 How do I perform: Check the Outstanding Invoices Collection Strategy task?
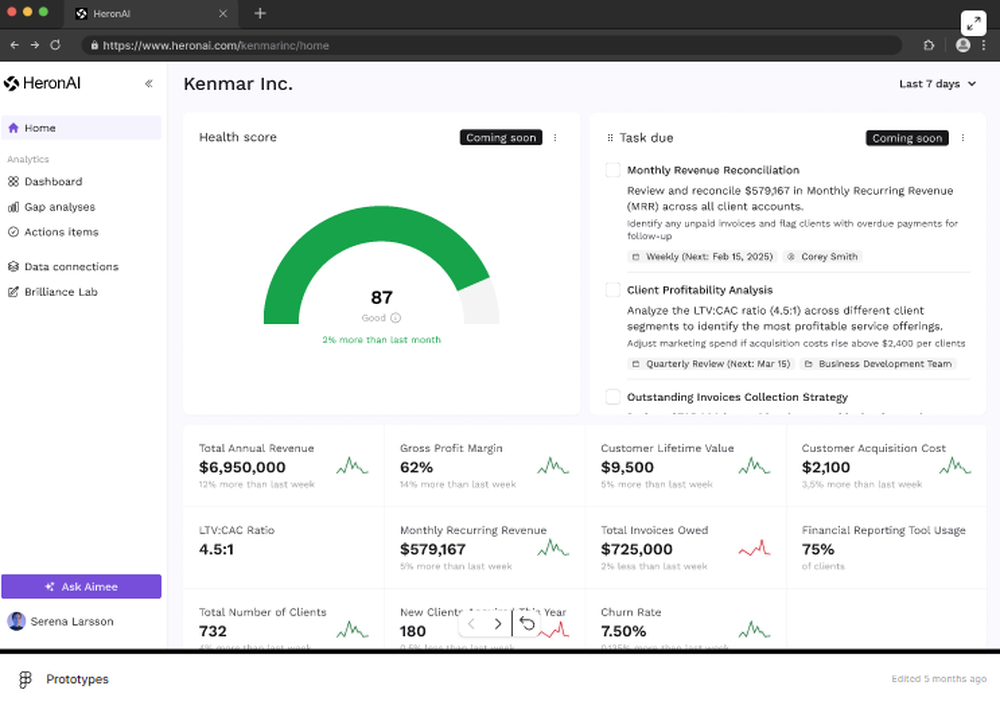coord(612,397)
